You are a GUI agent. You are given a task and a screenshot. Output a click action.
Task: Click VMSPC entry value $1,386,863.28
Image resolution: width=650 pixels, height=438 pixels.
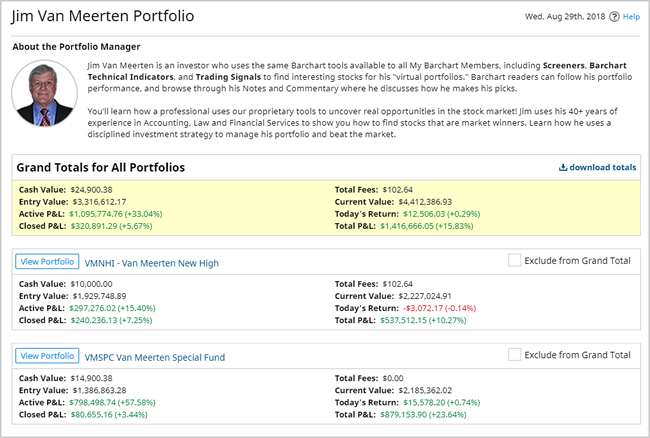99,390
